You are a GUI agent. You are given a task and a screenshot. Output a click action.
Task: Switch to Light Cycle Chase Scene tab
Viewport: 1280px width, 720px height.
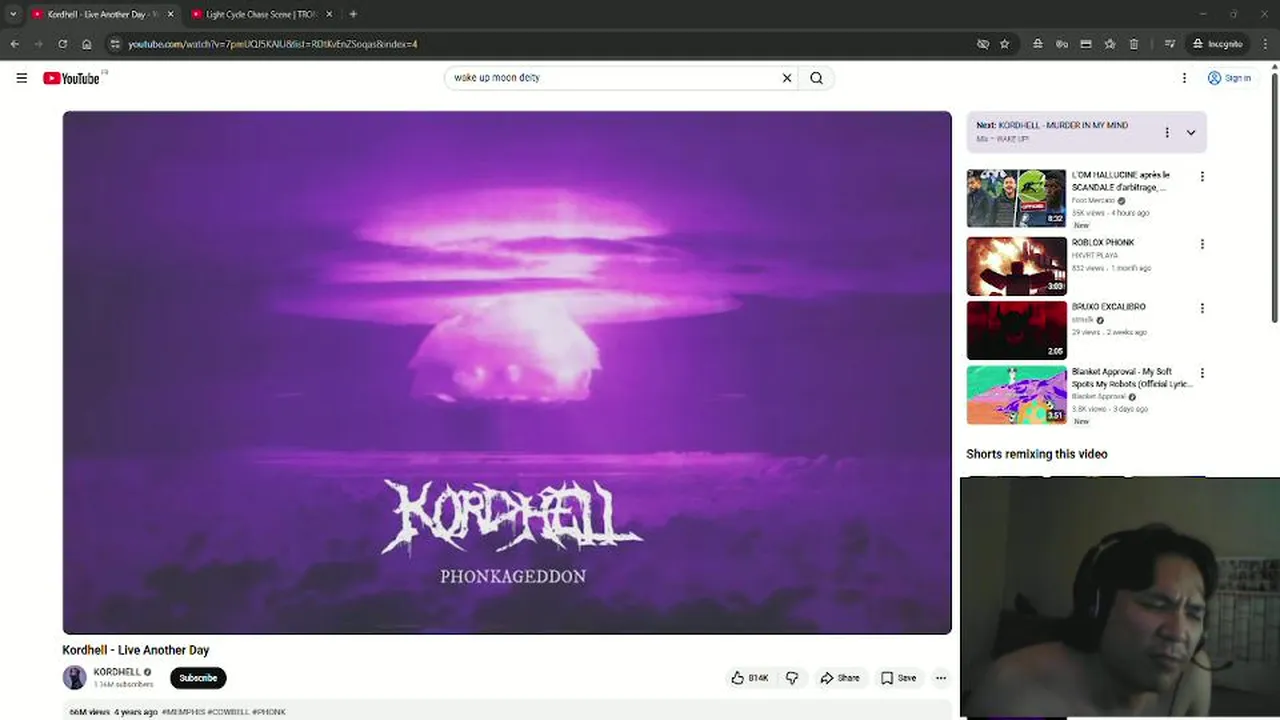(262, 14)
